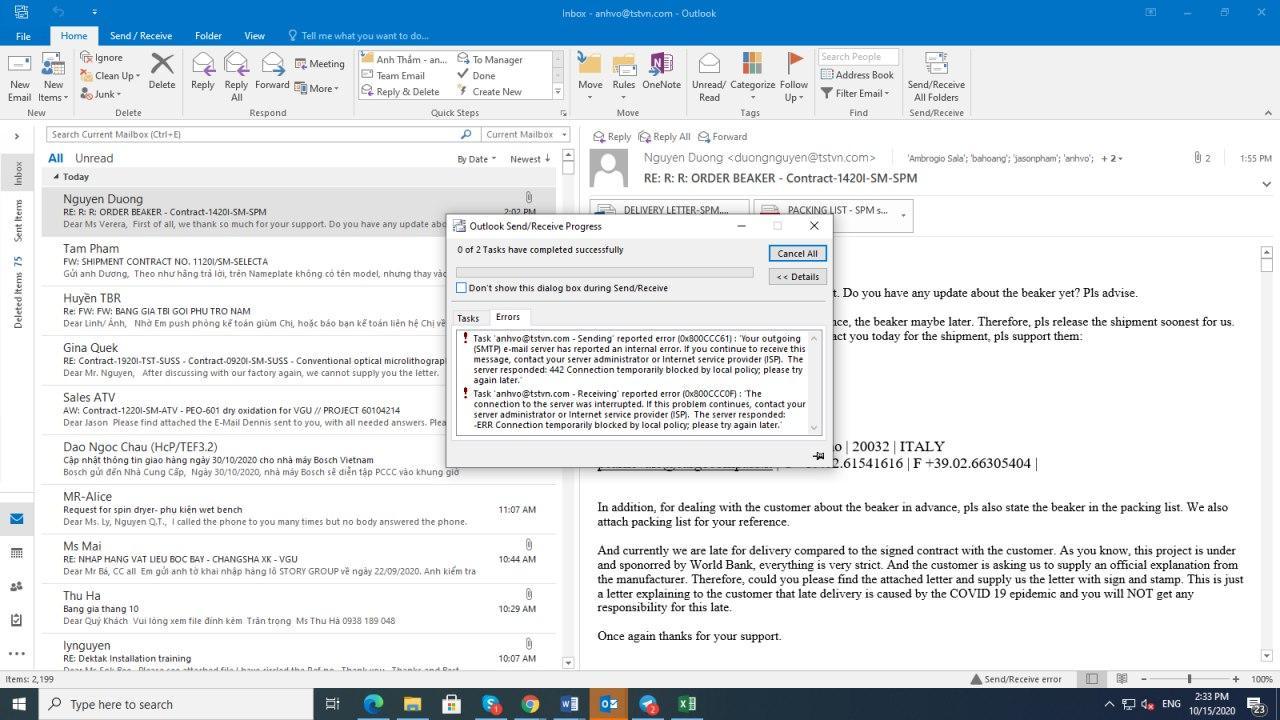Image resolution: width=1280 pixels, height=720 pixels.
Task: Click in the Search People box
Action: pos(856,57)
